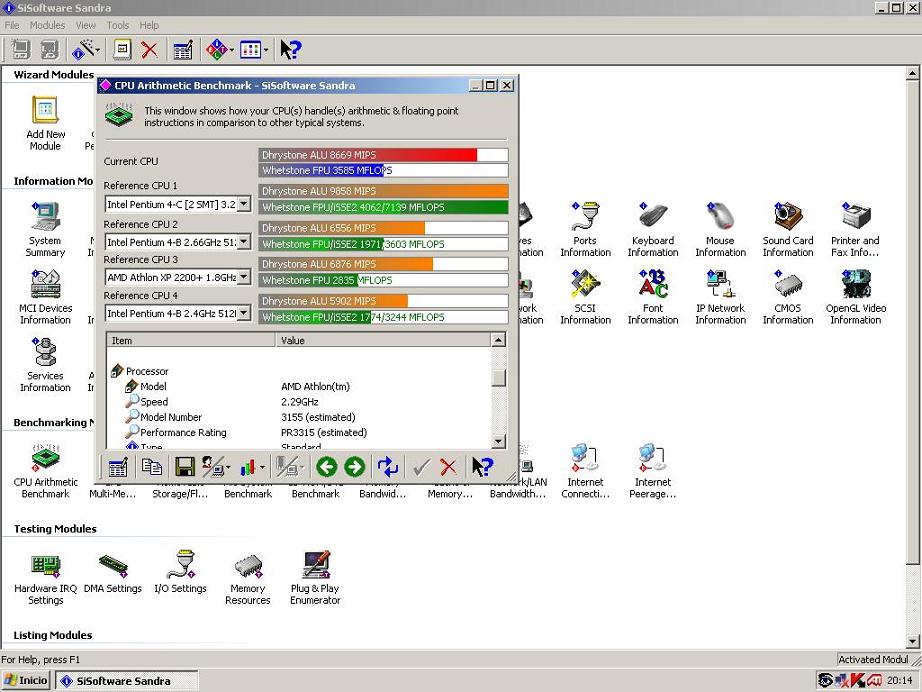Click the system tray clock 20:14
This screenshot has width=922, height=692.
click(x=900, y=680)
